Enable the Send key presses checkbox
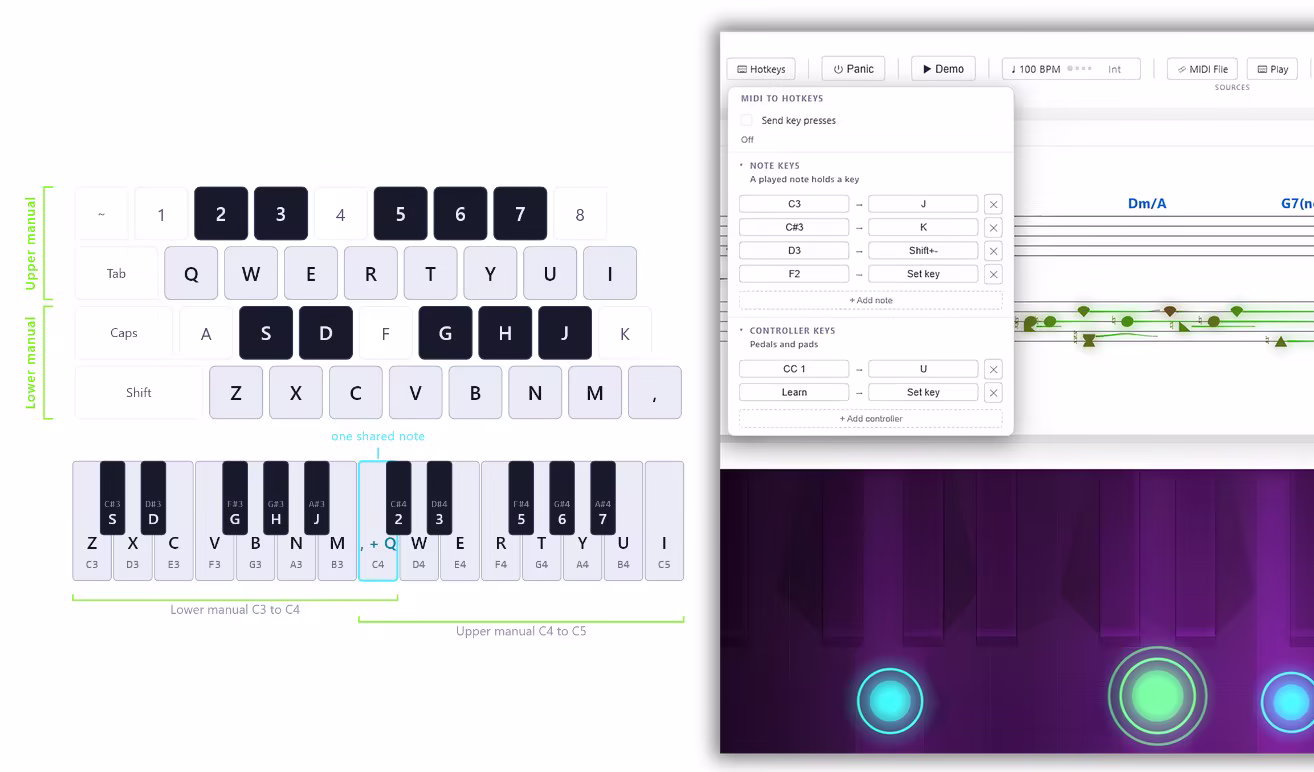This screenshot has width=1314, height=772. pos(747,120)
